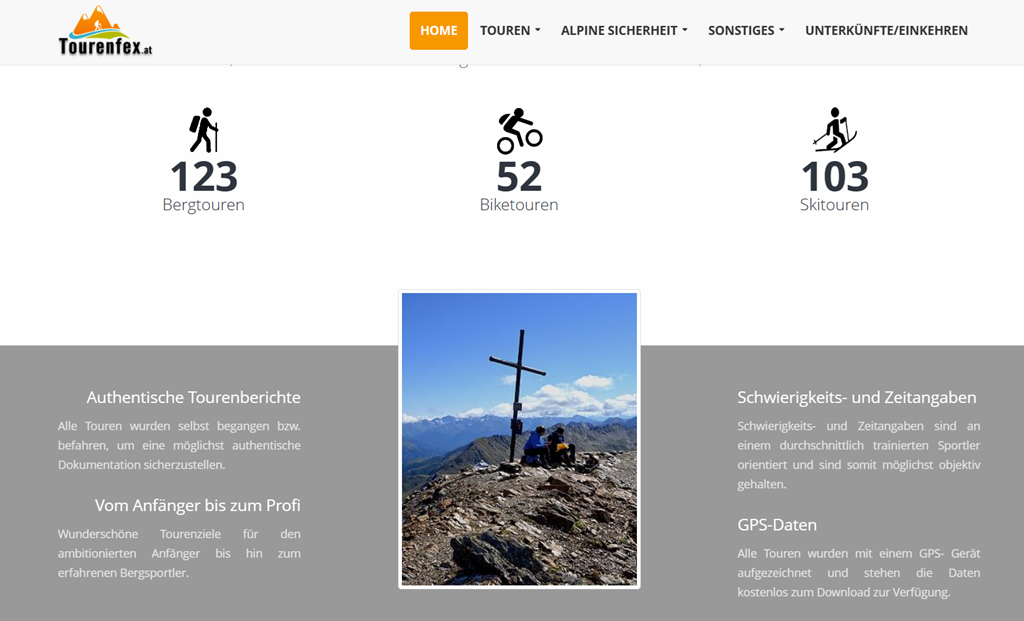Click the cyclist icon above Biketouren
This screenshot has height=621, width=1024.
pyautogui.click(x=519, y=131)
